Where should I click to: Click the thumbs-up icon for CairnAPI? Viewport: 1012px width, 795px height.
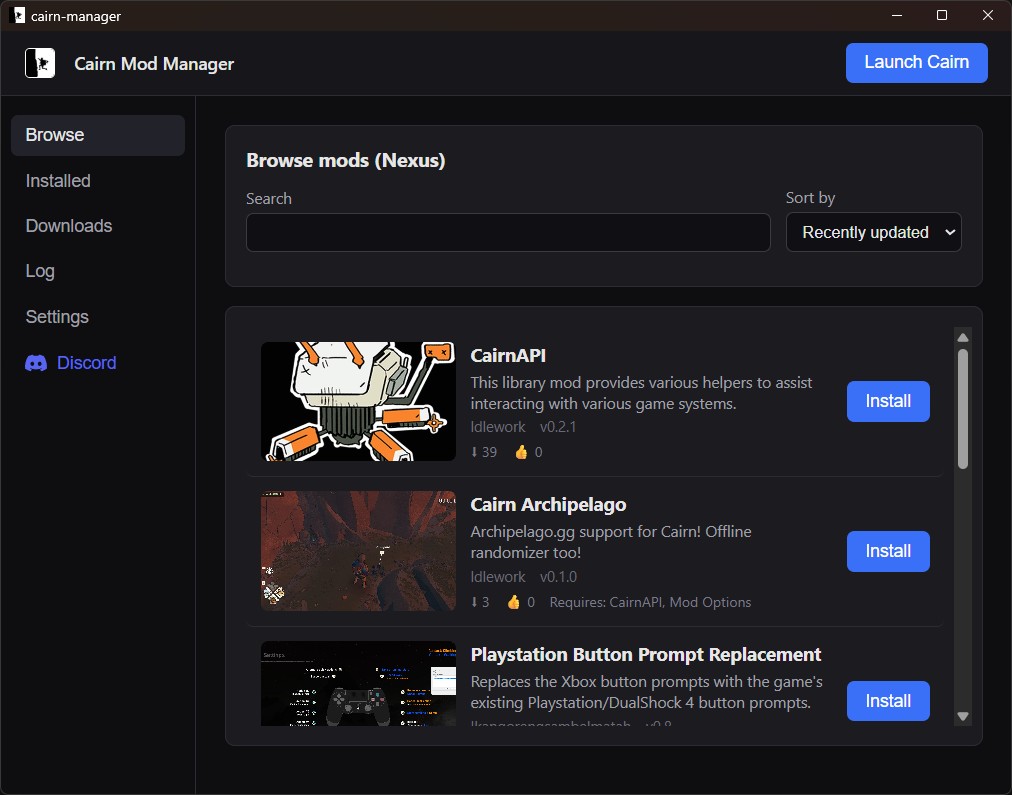point(521,452)
